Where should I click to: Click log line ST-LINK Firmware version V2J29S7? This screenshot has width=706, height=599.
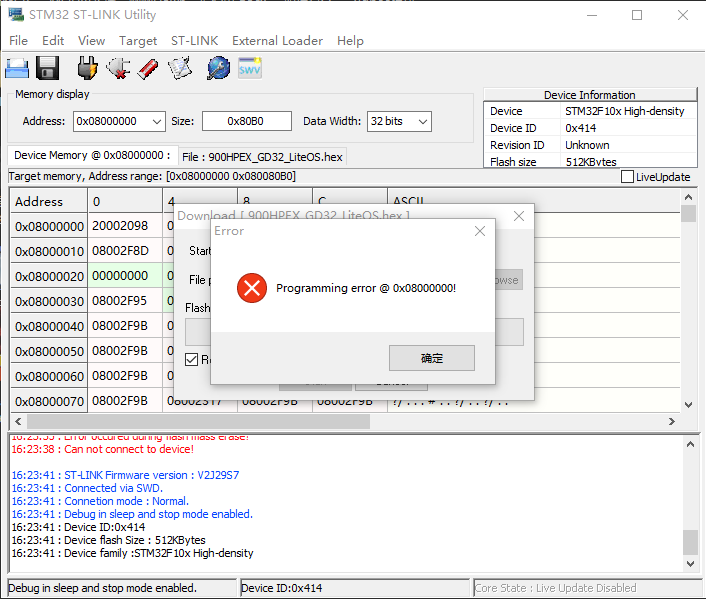125,475
